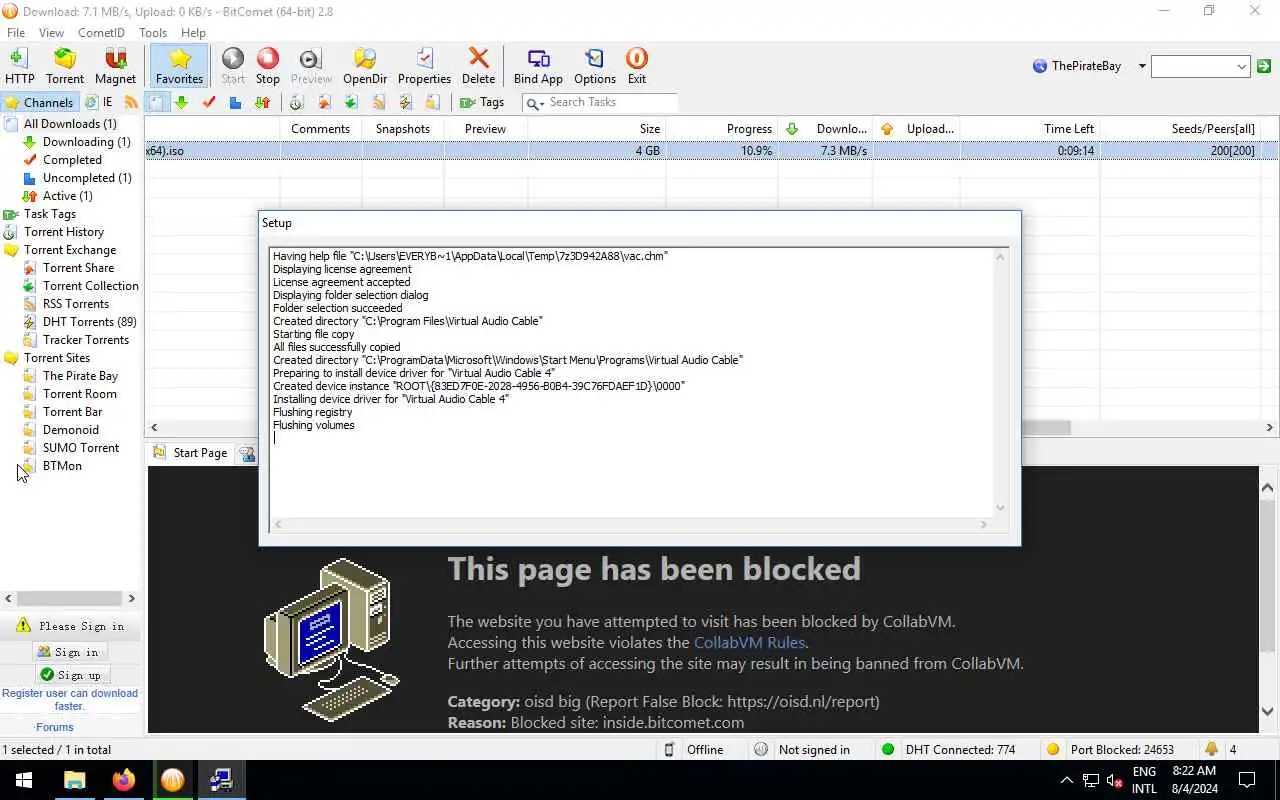This screenshot has width=1280, height=800.
Task: Open File Explorer from the taskbar
Action: tap(75, 780)
